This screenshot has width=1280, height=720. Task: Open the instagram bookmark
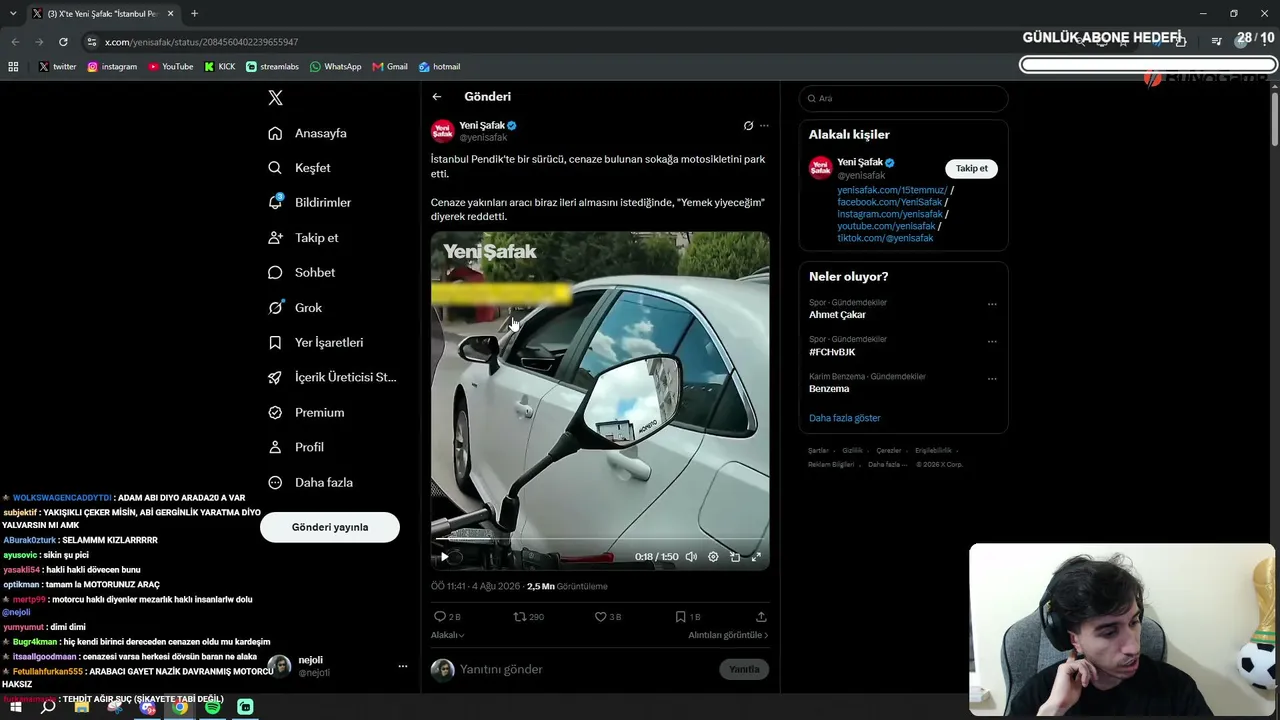(112, 67)
